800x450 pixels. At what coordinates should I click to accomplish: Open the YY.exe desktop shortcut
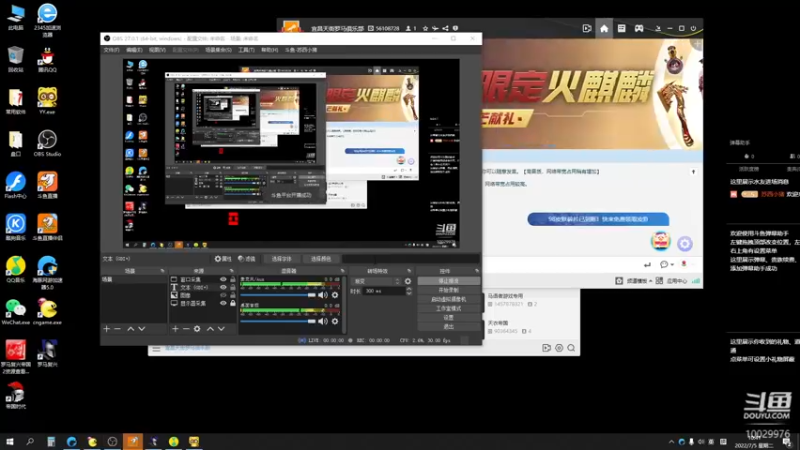pos(47,101)
